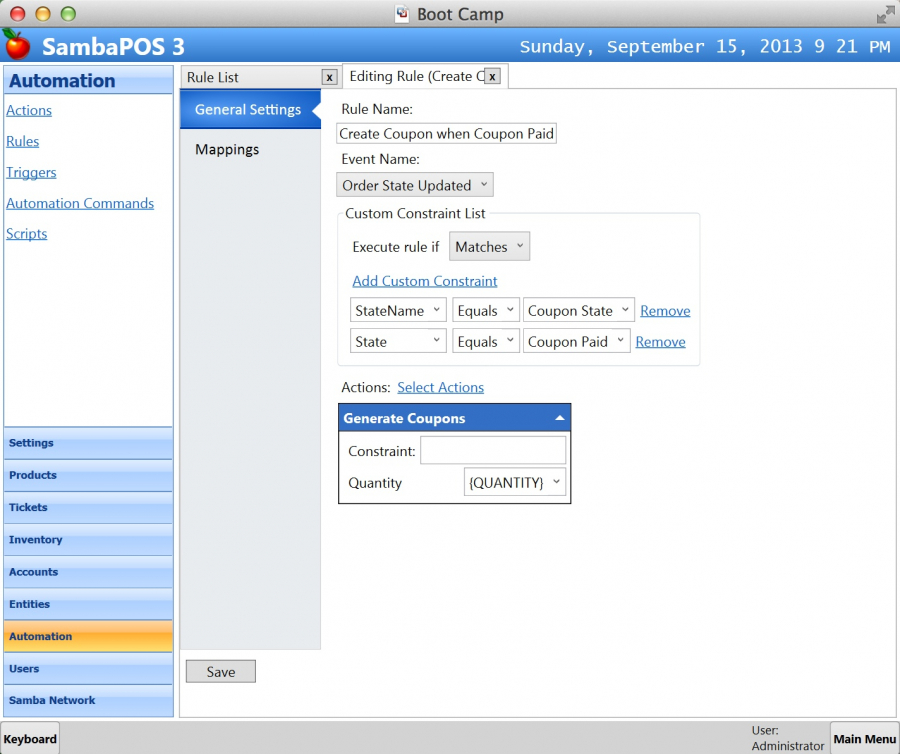The height and width of the screenshot is (754, 900).
Task: Open the Triggers automation page
Action: [x=31, y=172]
